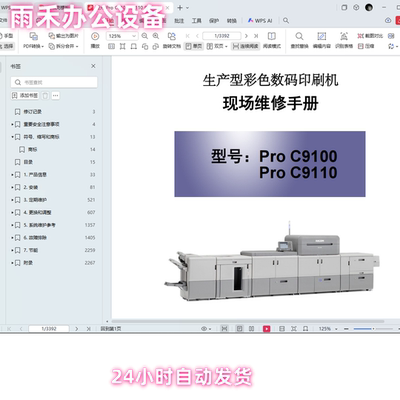Screen dimensions: 400x400
Task: Toggle Double Page (双页) view
Action: click(x=217, y=46)
